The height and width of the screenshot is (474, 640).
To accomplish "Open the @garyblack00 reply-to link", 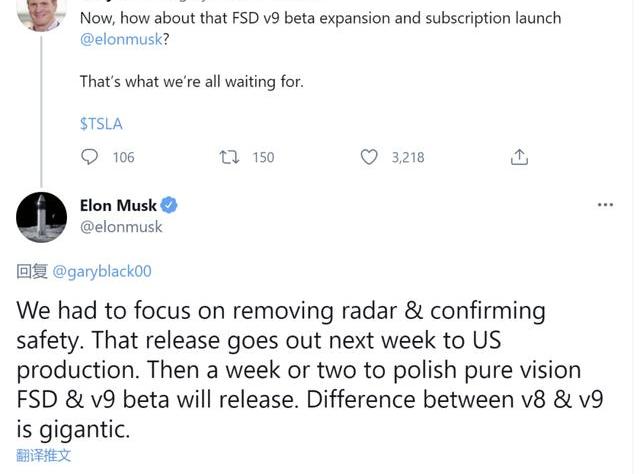I will 101,271.
